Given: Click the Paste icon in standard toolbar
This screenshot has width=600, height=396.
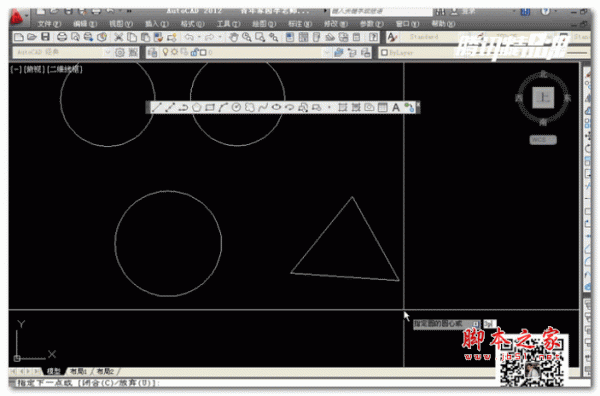Looking at the screenshot, I should [145, 37].
